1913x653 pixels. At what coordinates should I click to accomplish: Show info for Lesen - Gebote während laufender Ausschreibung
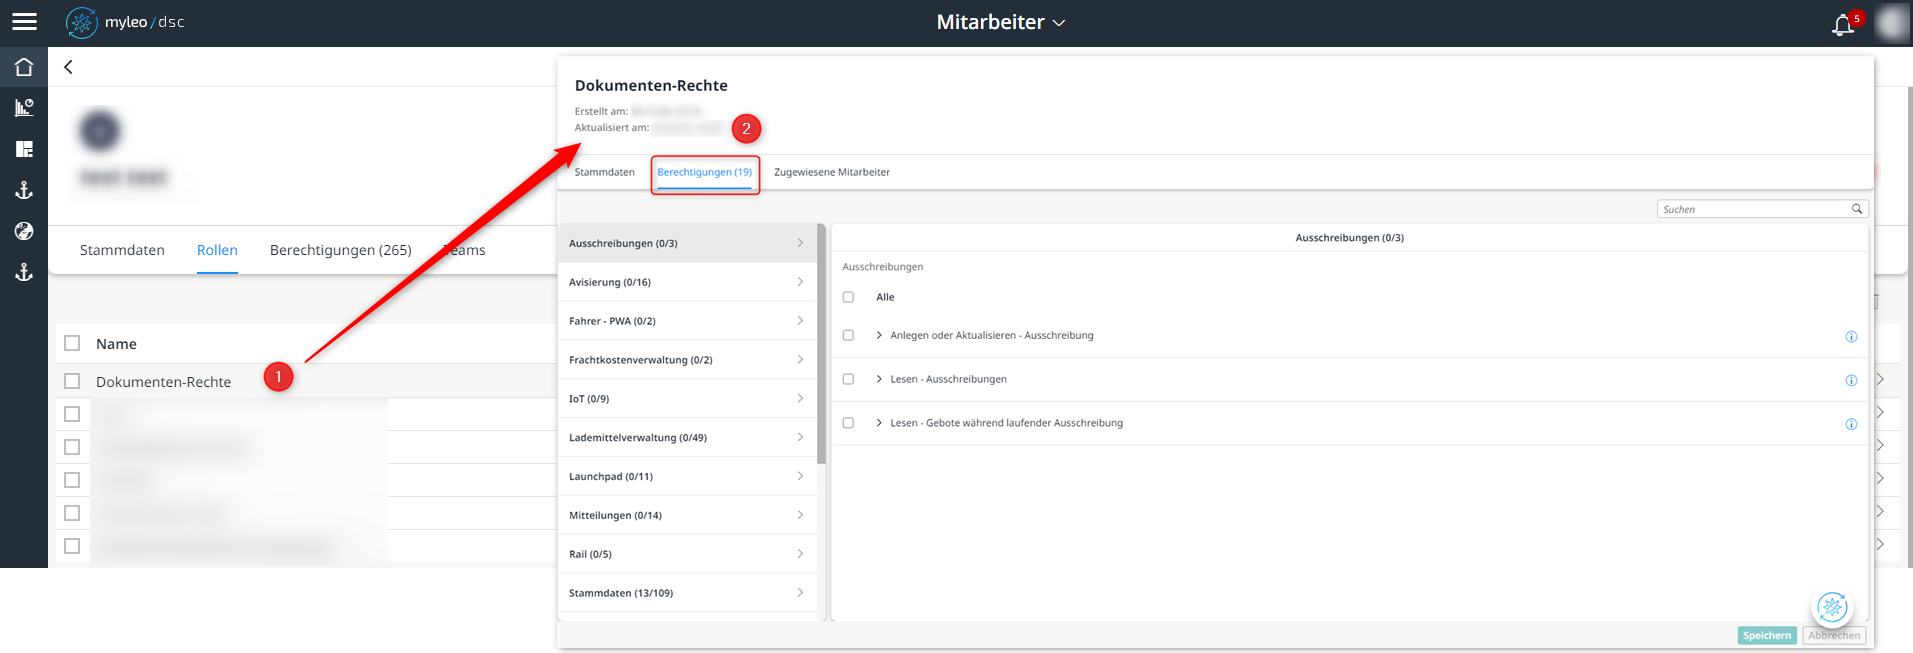(x=1851, y=424)
